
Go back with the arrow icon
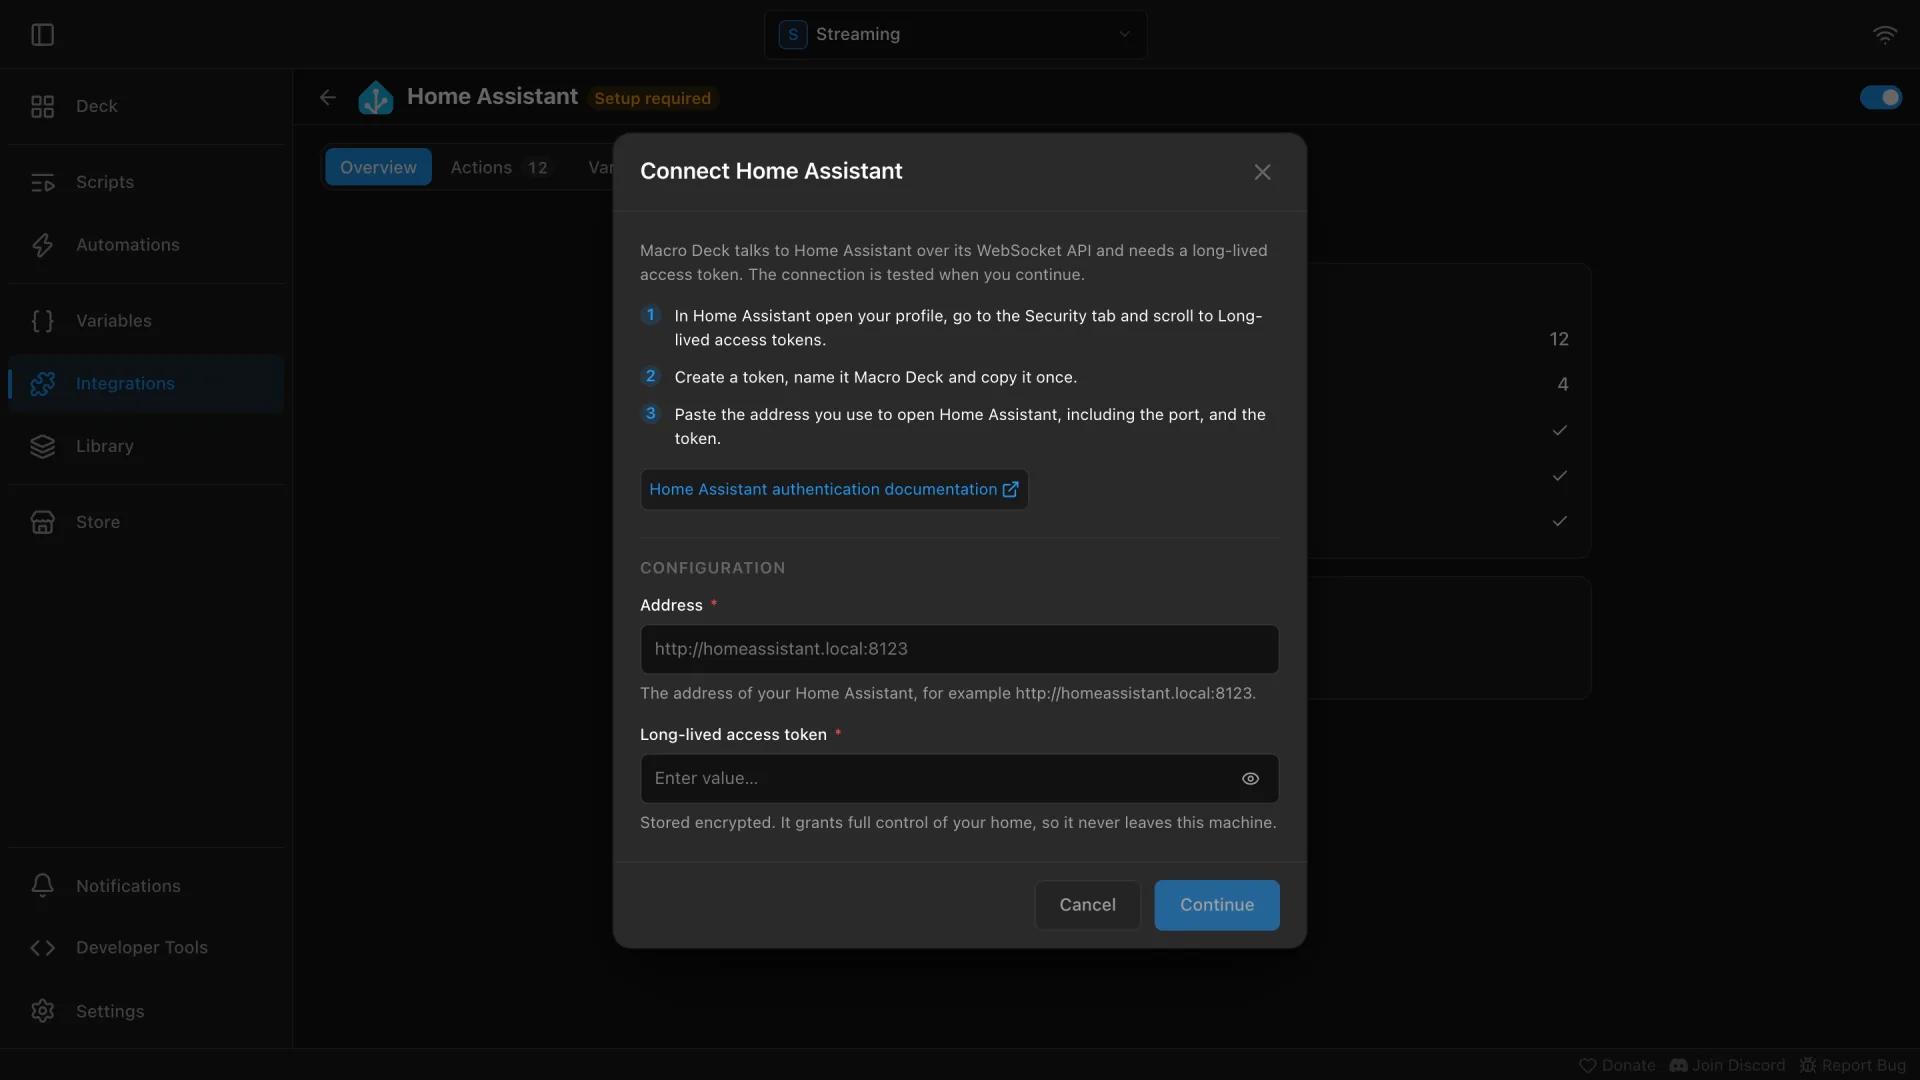(x=328, y=97)
